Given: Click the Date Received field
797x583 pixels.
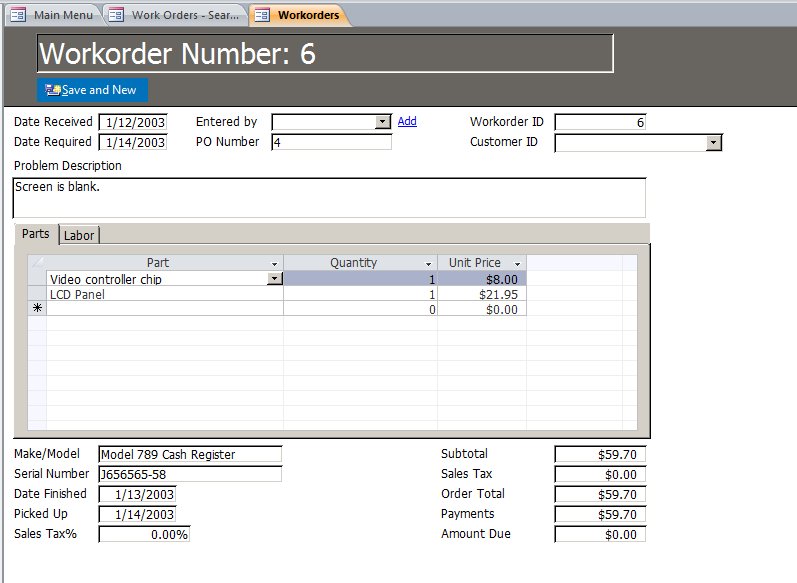Looking at the screenshot, I should [133, 122].
